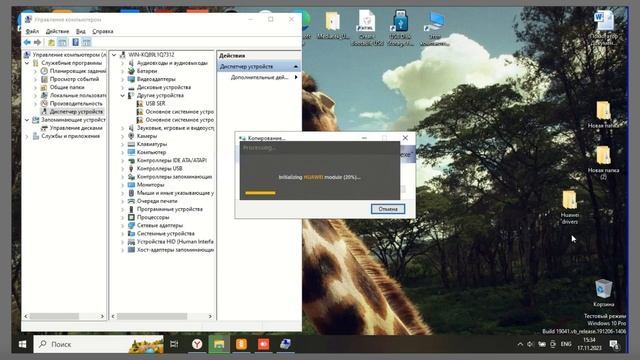Close the Копирование dialog
Screen dimensions: 640x360
click(405, 138)
